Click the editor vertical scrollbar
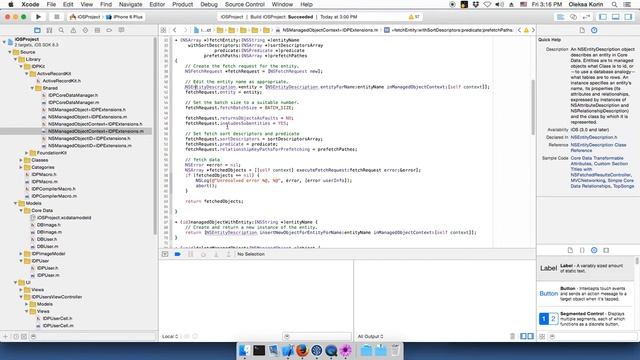The image size is (640, 360). (533, 107)
